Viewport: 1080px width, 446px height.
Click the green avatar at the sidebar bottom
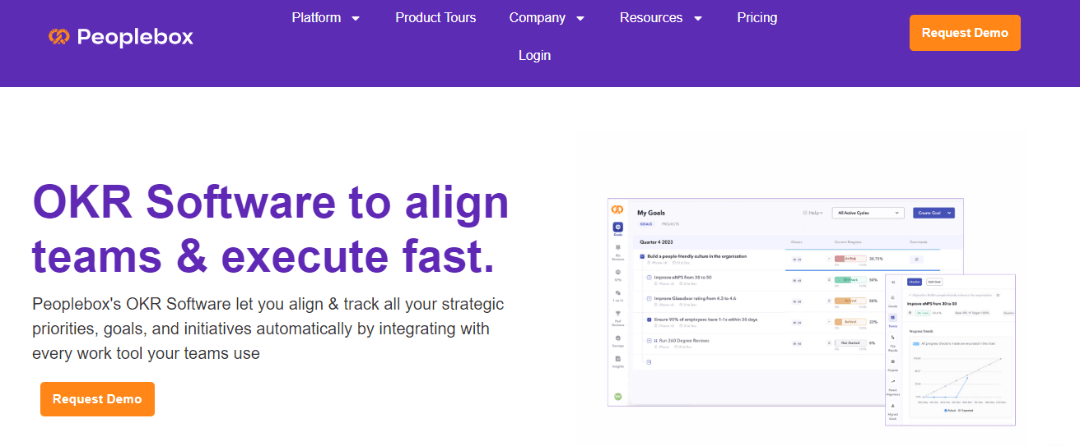tap(618, 397)
